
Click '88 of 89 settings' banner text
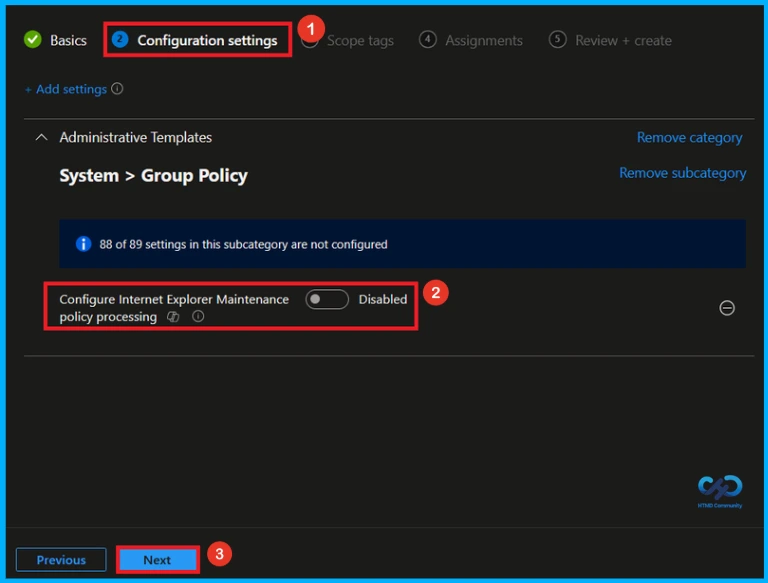click(243, 244)
